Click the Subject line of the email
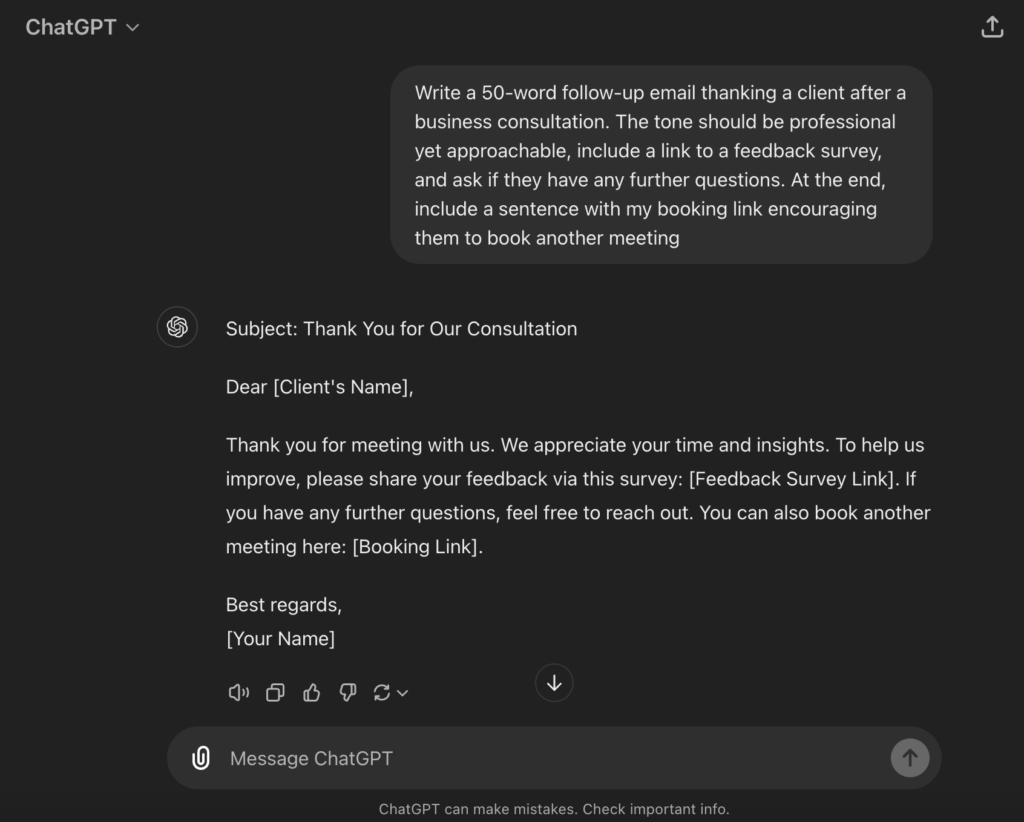1024x822 pixels. pyautogui.click(x=401, y=328)
